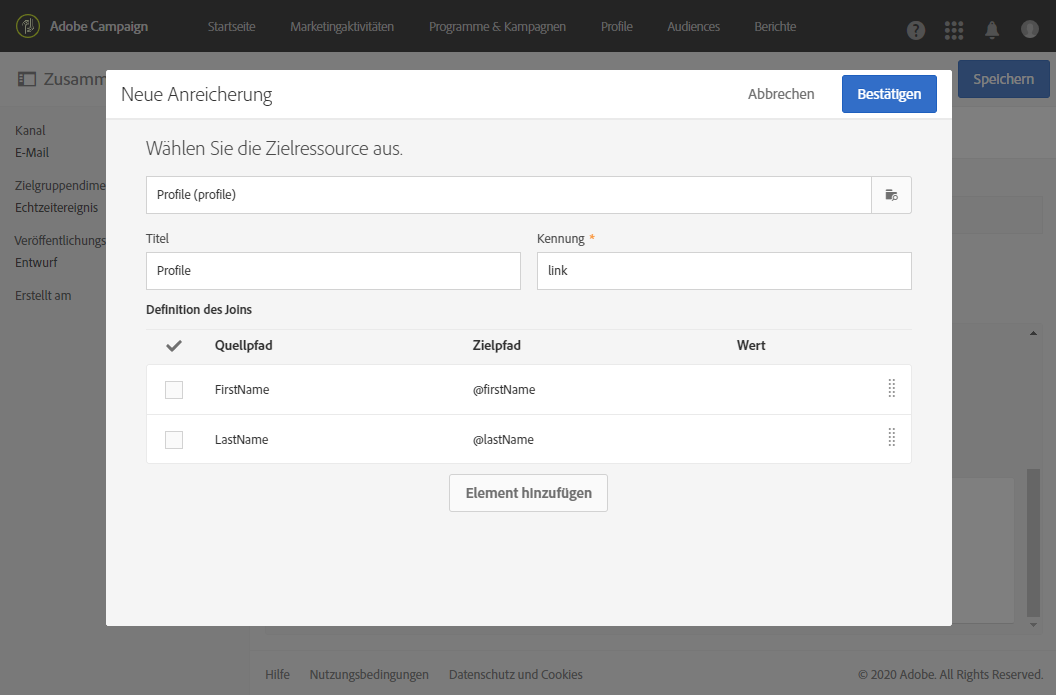Open the Marketingaktivitäten menu

coord(342,27)
